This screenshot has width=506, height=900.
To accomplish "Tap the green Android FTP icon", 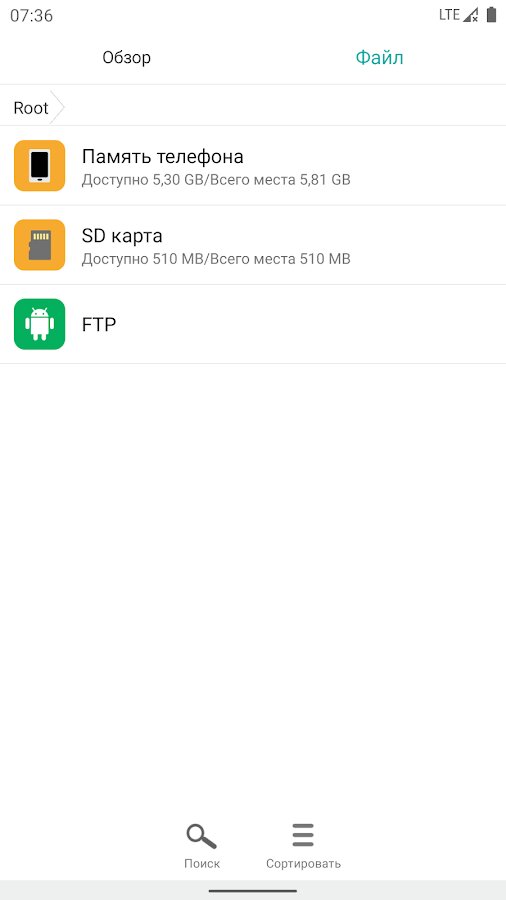I will (40, 324).
